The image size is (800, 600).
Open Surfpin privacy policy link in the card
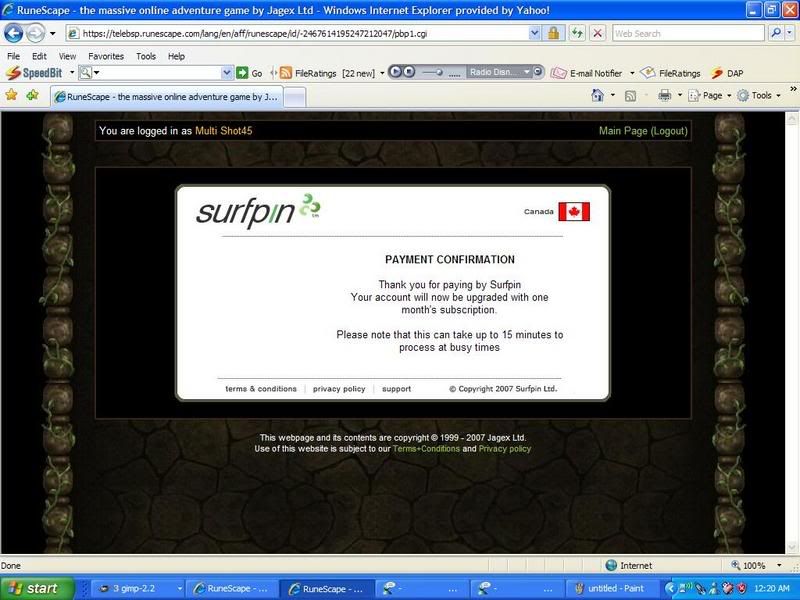[339, 389]
